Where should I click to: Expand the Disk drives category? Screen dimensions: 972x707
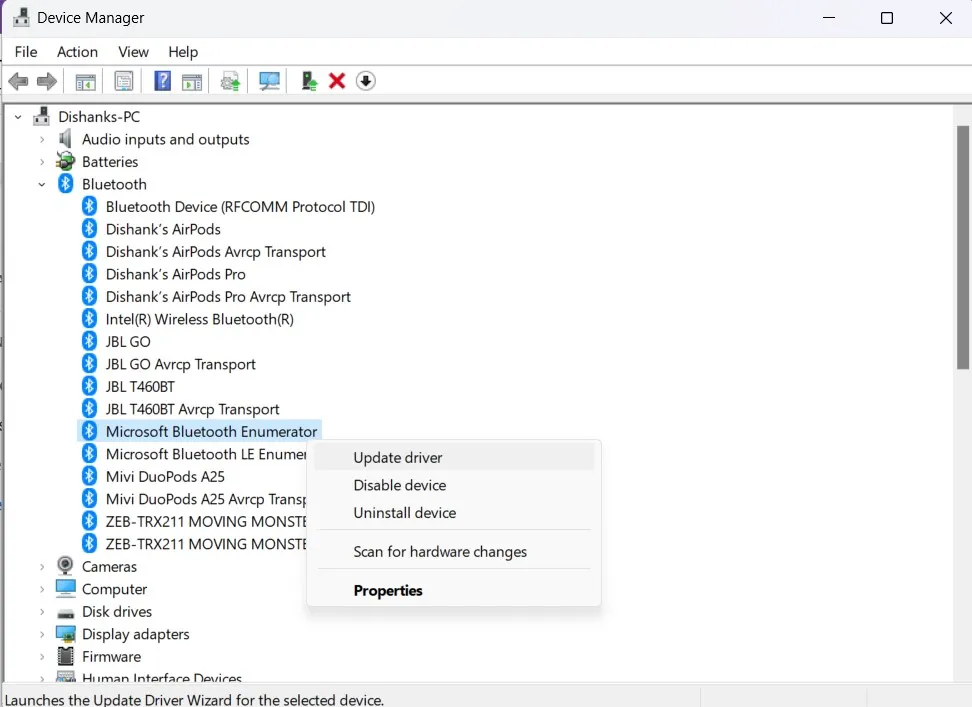click(42, 612)
